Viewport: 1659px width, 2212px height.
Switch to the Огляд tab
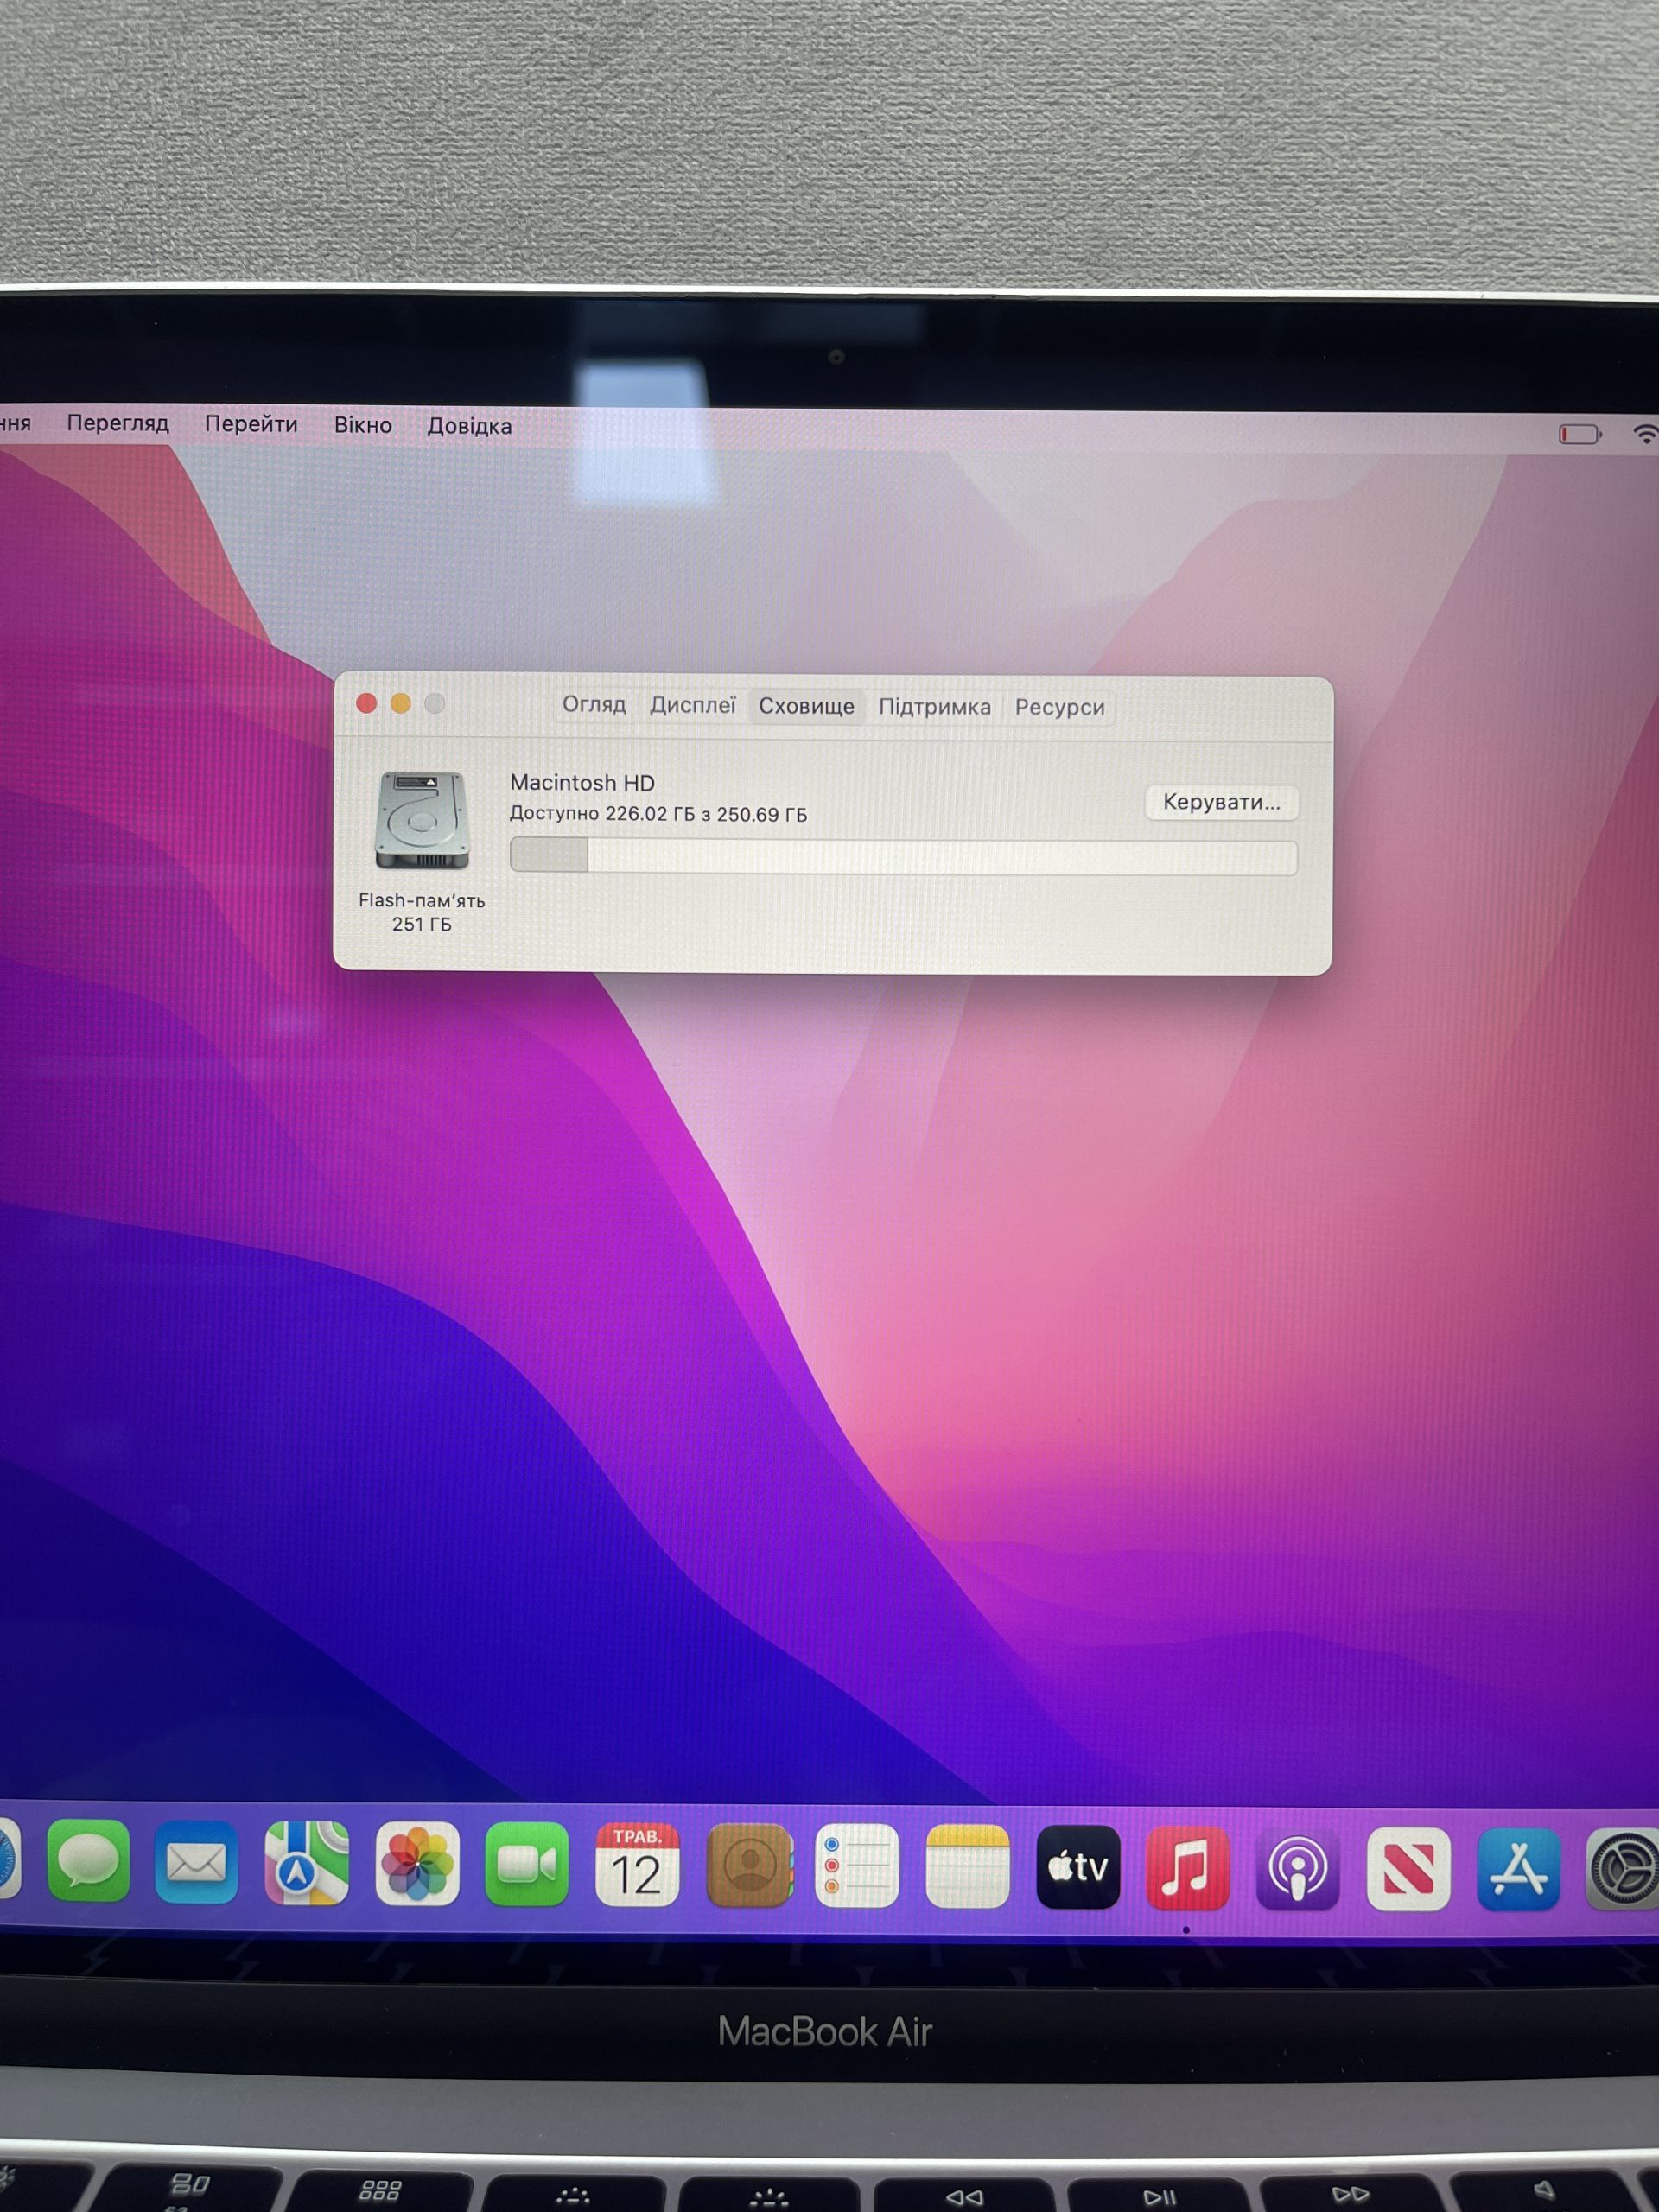[x=594, y=704]
